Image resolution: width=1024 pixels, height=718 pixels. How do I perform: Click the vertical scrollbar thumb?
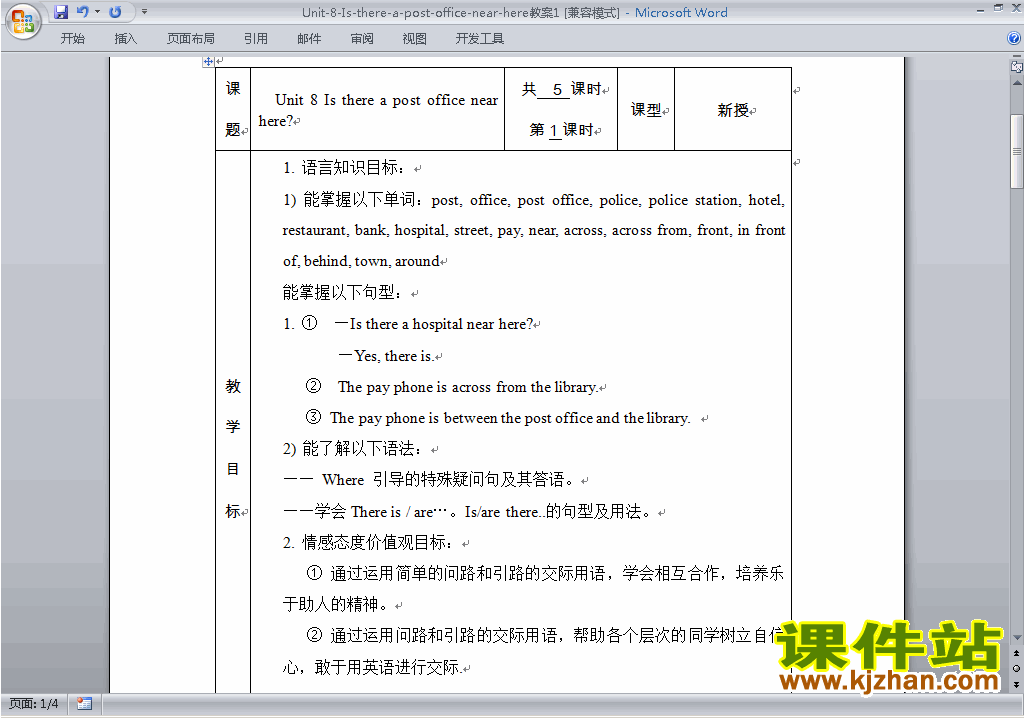[x=1017, y=152]
